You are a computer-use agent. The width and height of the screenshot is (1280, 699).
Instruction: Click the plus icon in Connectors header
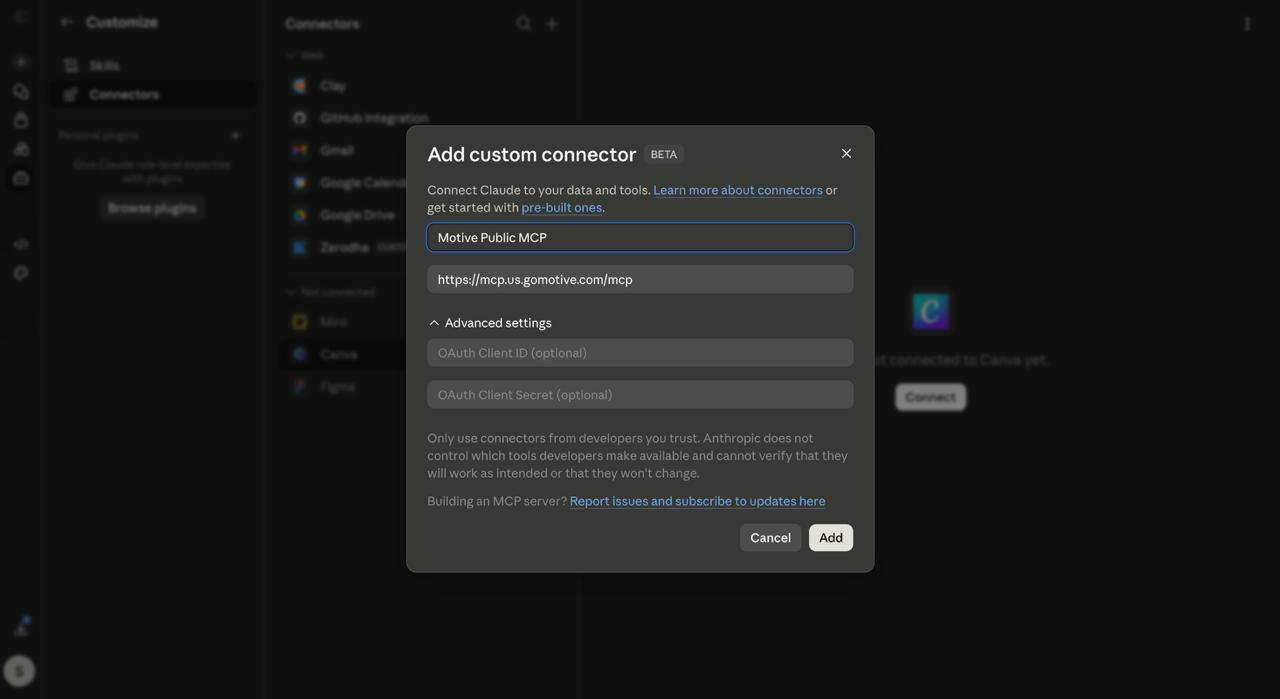coord(552,23)
